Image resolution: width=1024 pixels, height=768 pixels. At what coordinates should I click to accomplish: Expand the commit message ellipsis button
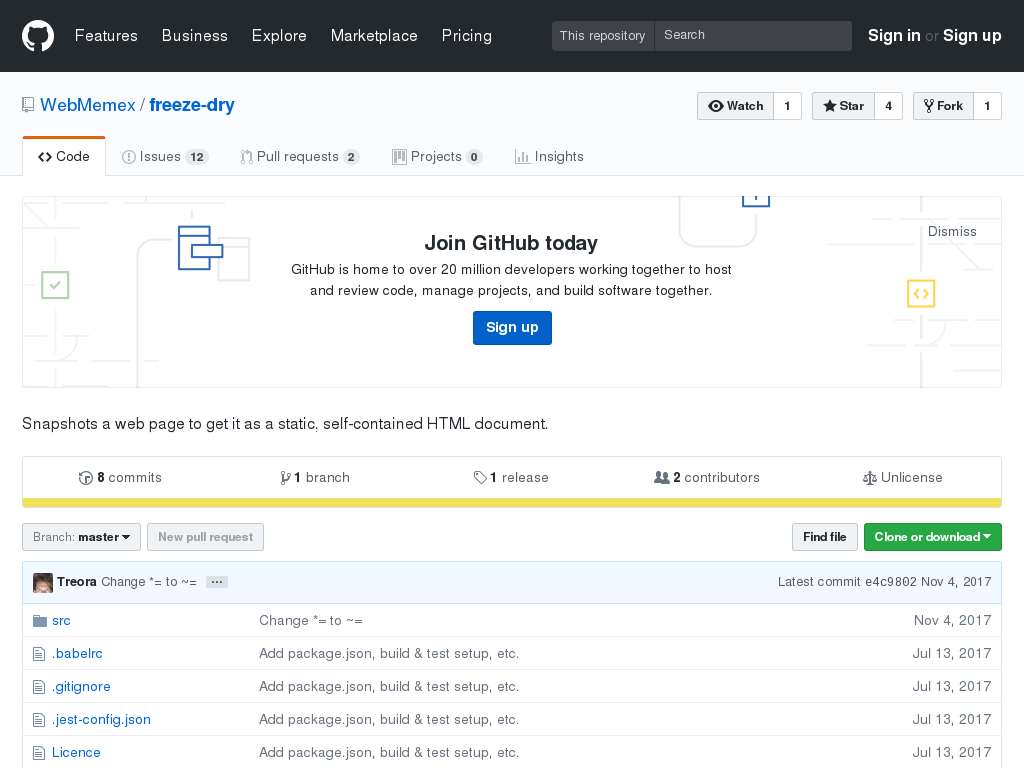click(217, 582)
